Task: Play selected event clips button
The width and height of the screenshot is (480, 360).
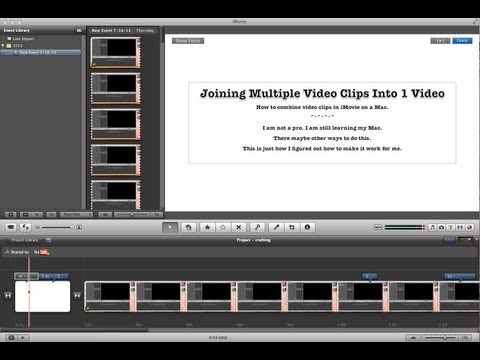Action: (x=37, y=215)
